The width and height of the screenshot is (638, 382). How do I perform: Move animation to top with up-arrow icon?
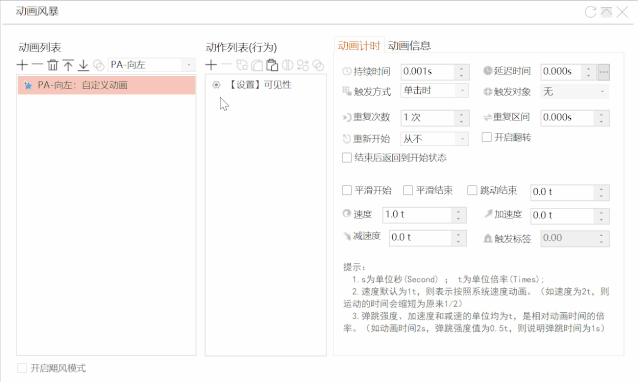tap(68, 65)
